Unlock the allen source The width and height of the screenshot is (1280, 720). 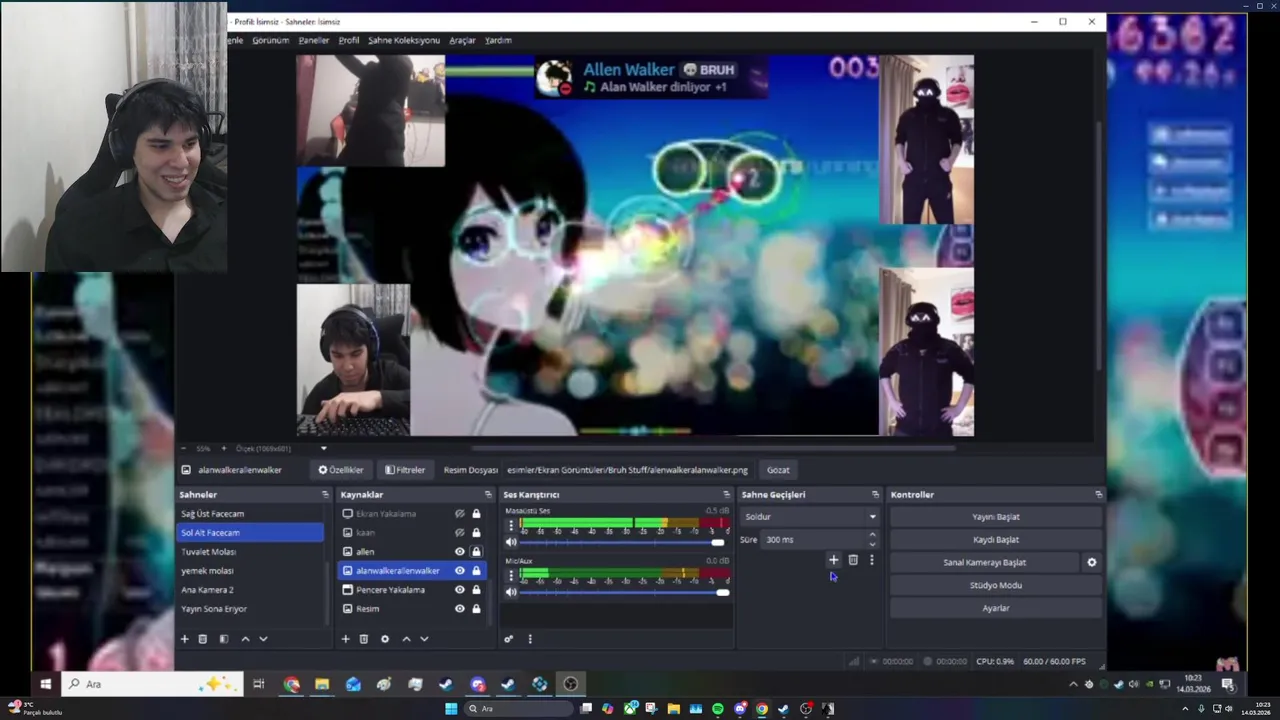pos(476,552)
